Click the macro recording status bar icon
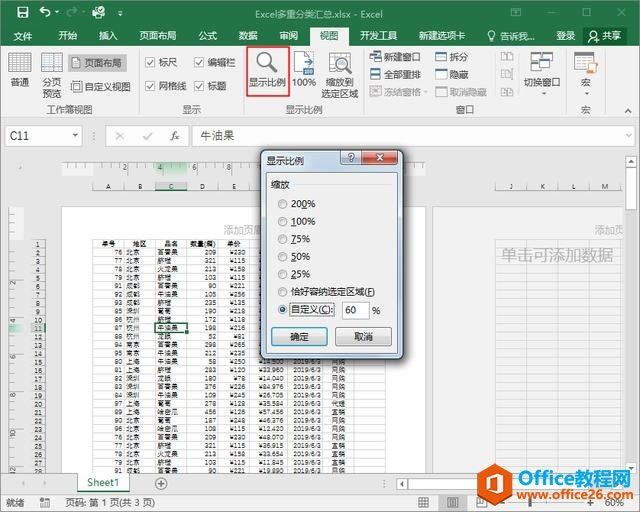The image size is (640, 512). coord(44,502)
